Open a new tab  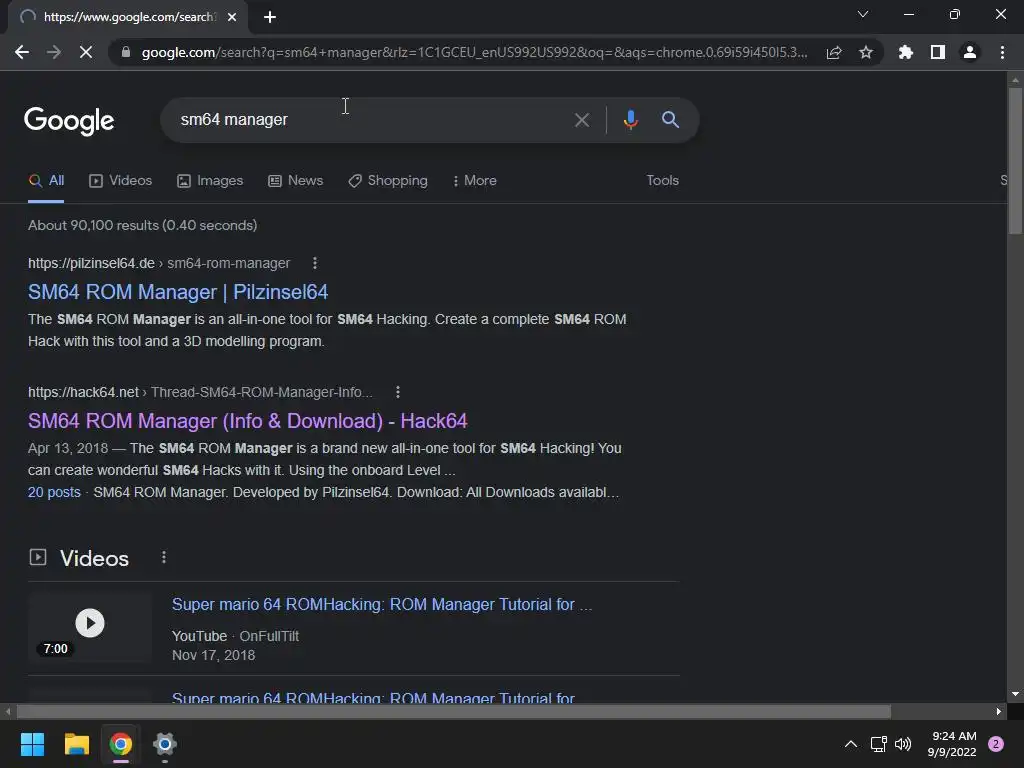click(270, 17)
